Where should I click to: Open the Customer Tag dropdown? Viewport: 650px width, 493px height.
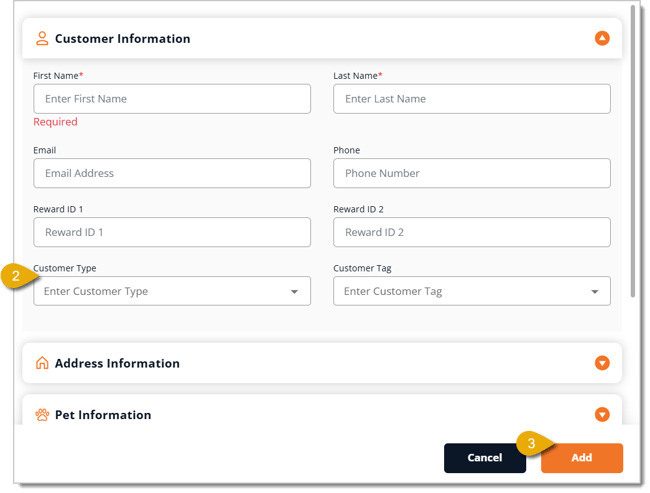pyautogui.click(x=472, y=291)
